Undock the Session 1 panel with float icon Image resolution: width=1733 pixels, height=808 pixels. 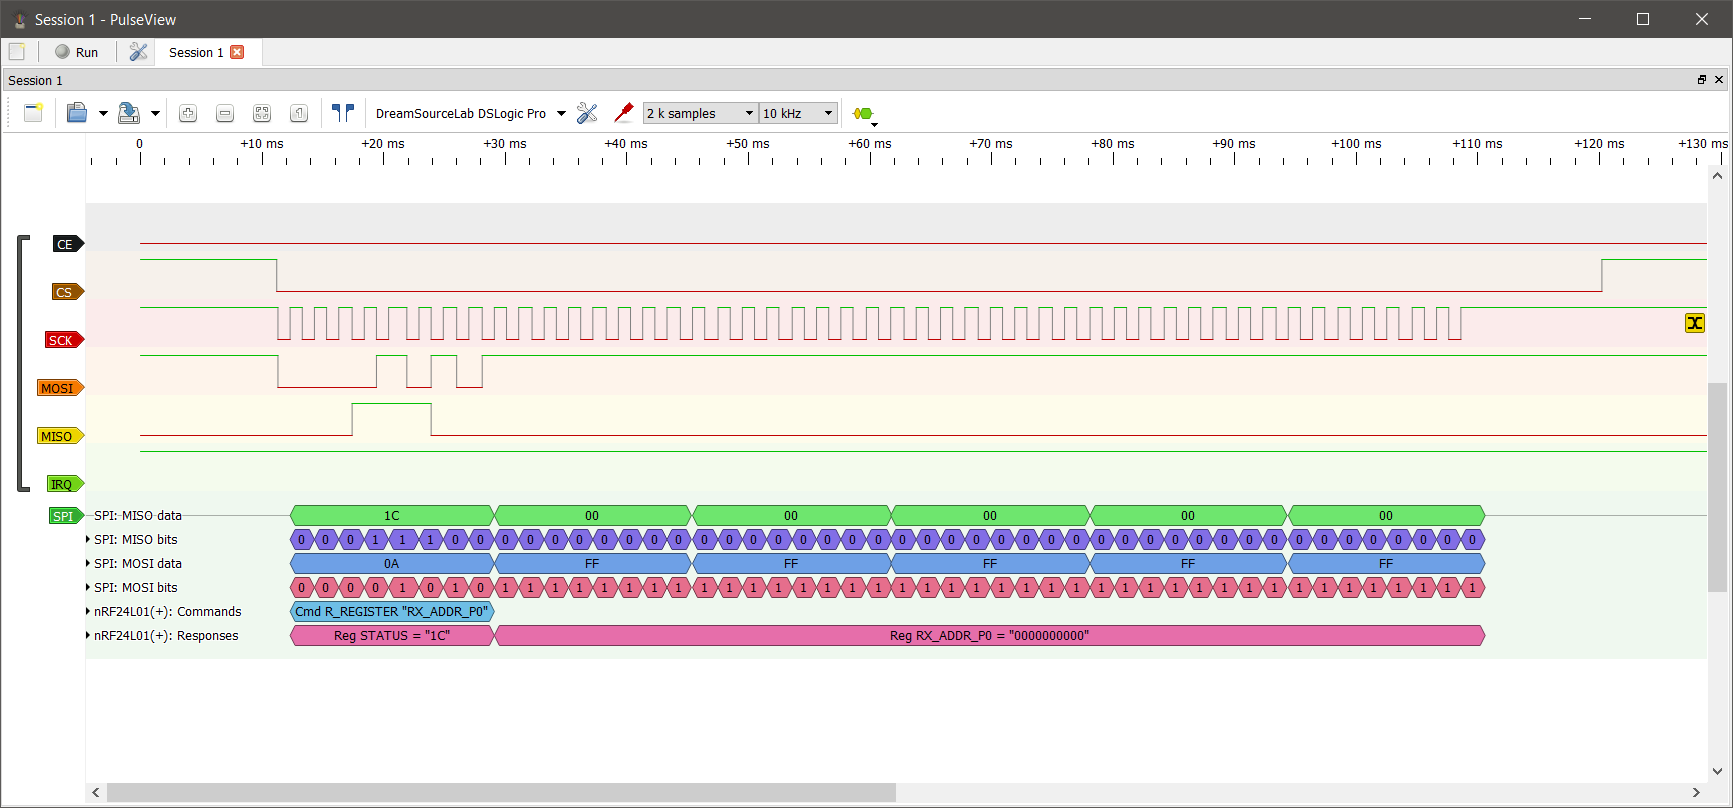coord(1702,80)
